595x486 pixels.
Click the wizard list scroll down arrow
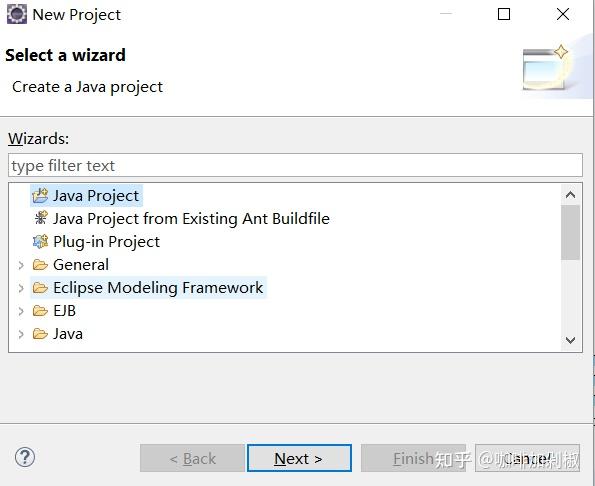[570, 340]
